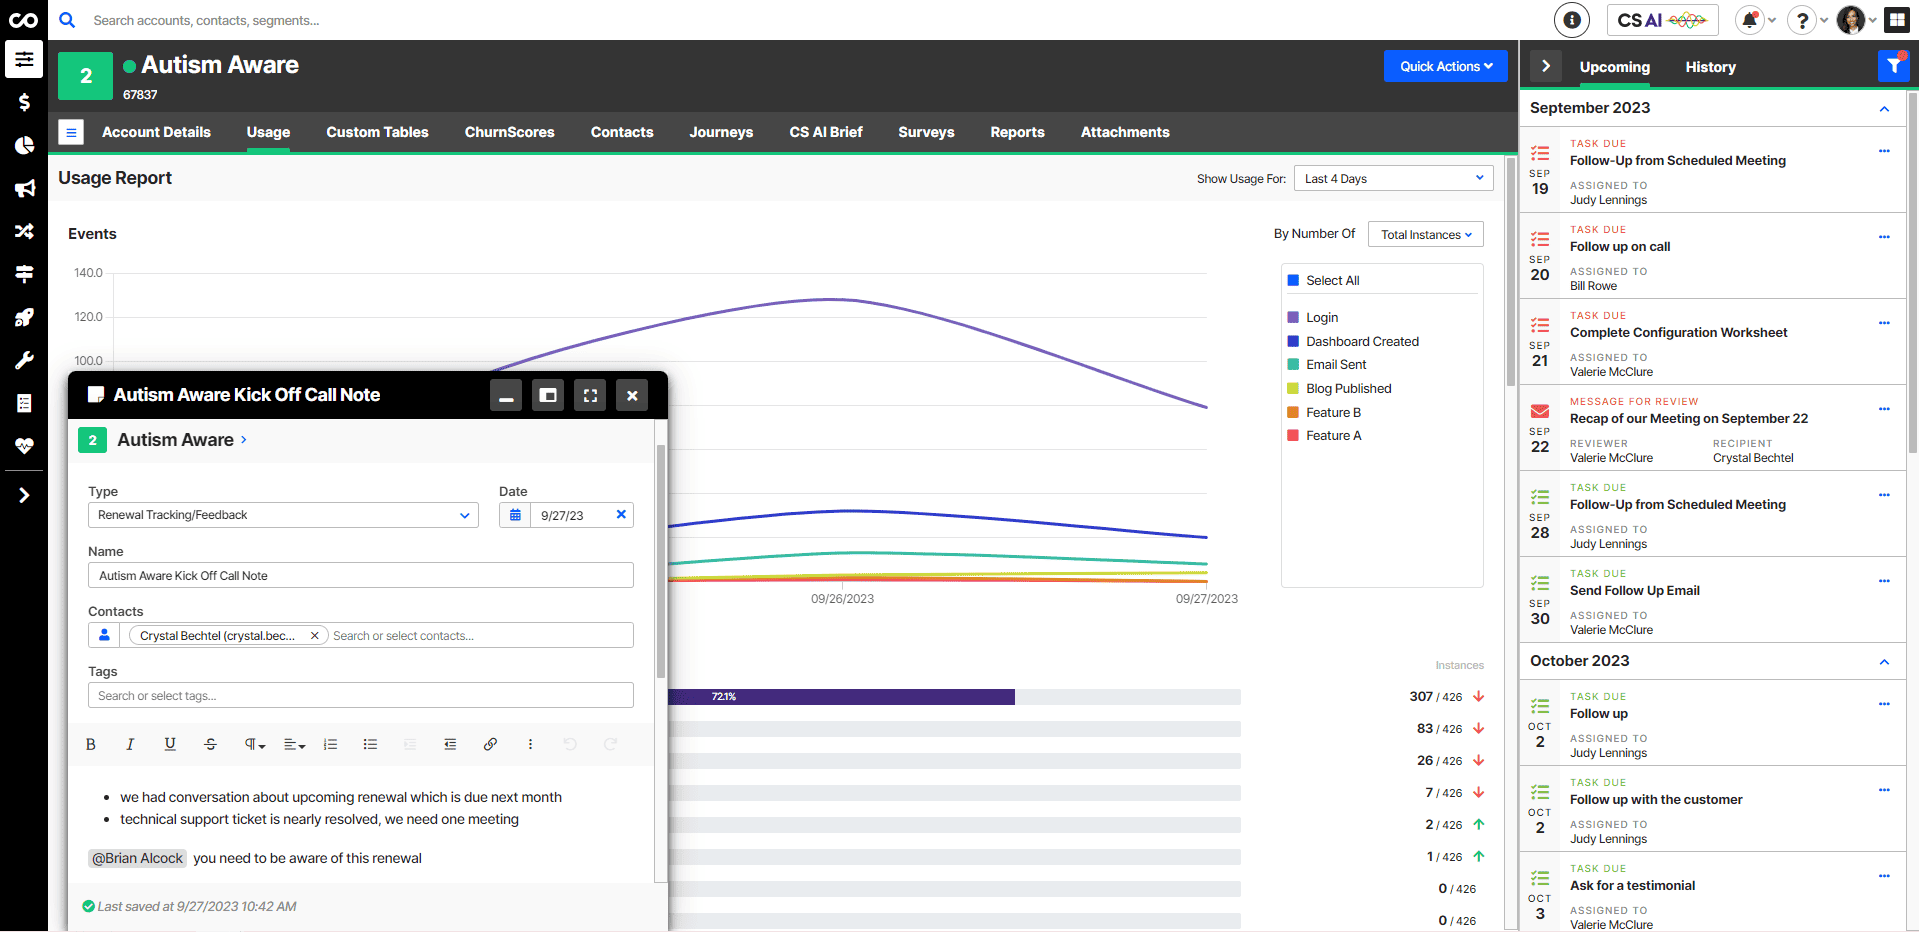Apply bold formatting in the note editor
This screenshot has height=932, width=1919.
(x=90, y=744)
